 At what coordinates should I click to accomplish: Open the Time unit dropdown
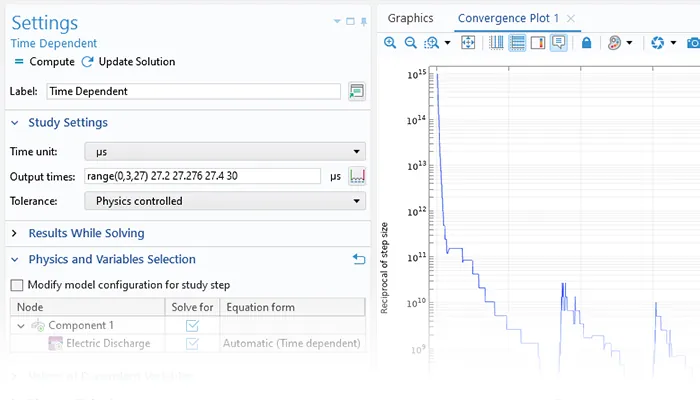(225, 152)
